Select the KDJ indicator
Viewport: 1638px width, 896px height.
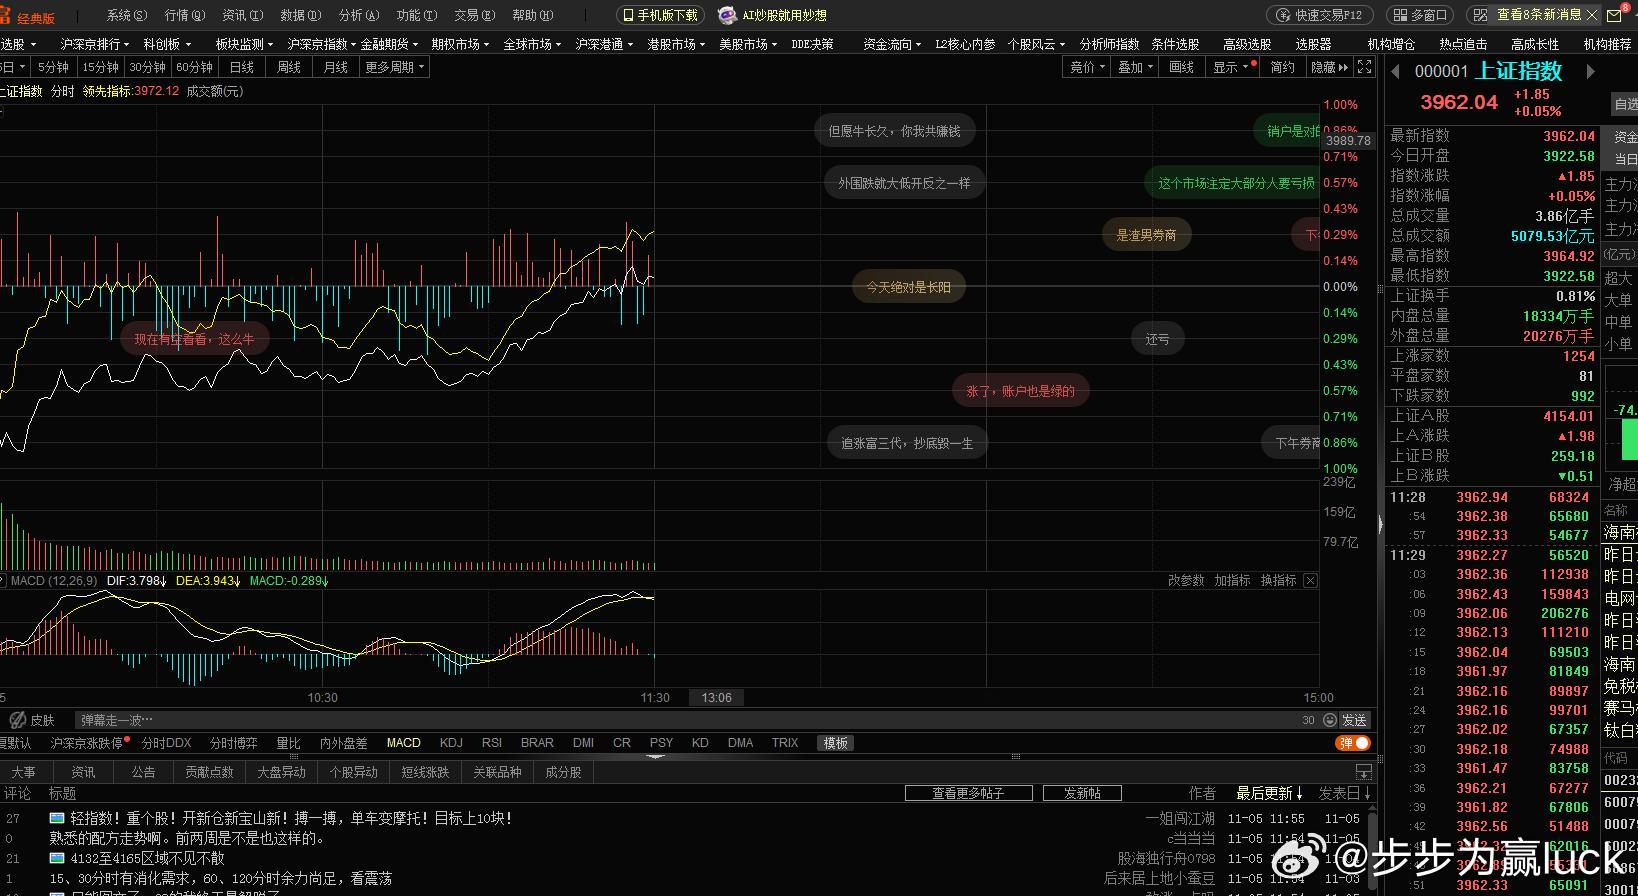[451, 743]
